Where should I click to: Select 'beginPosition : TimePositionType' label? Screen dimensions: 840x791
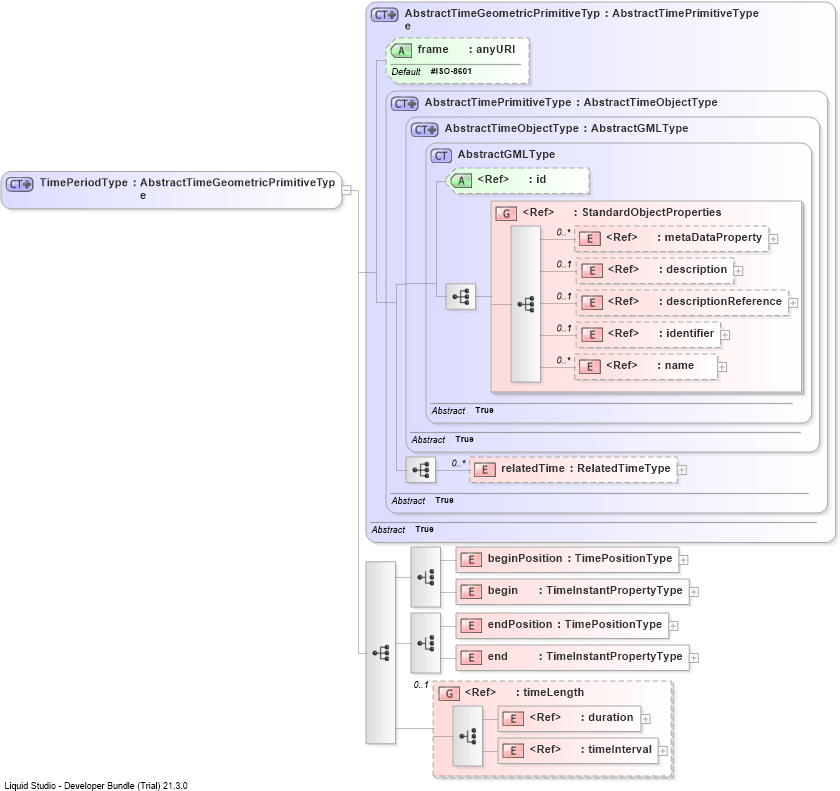pyautogui.click(x=580, y=559)
